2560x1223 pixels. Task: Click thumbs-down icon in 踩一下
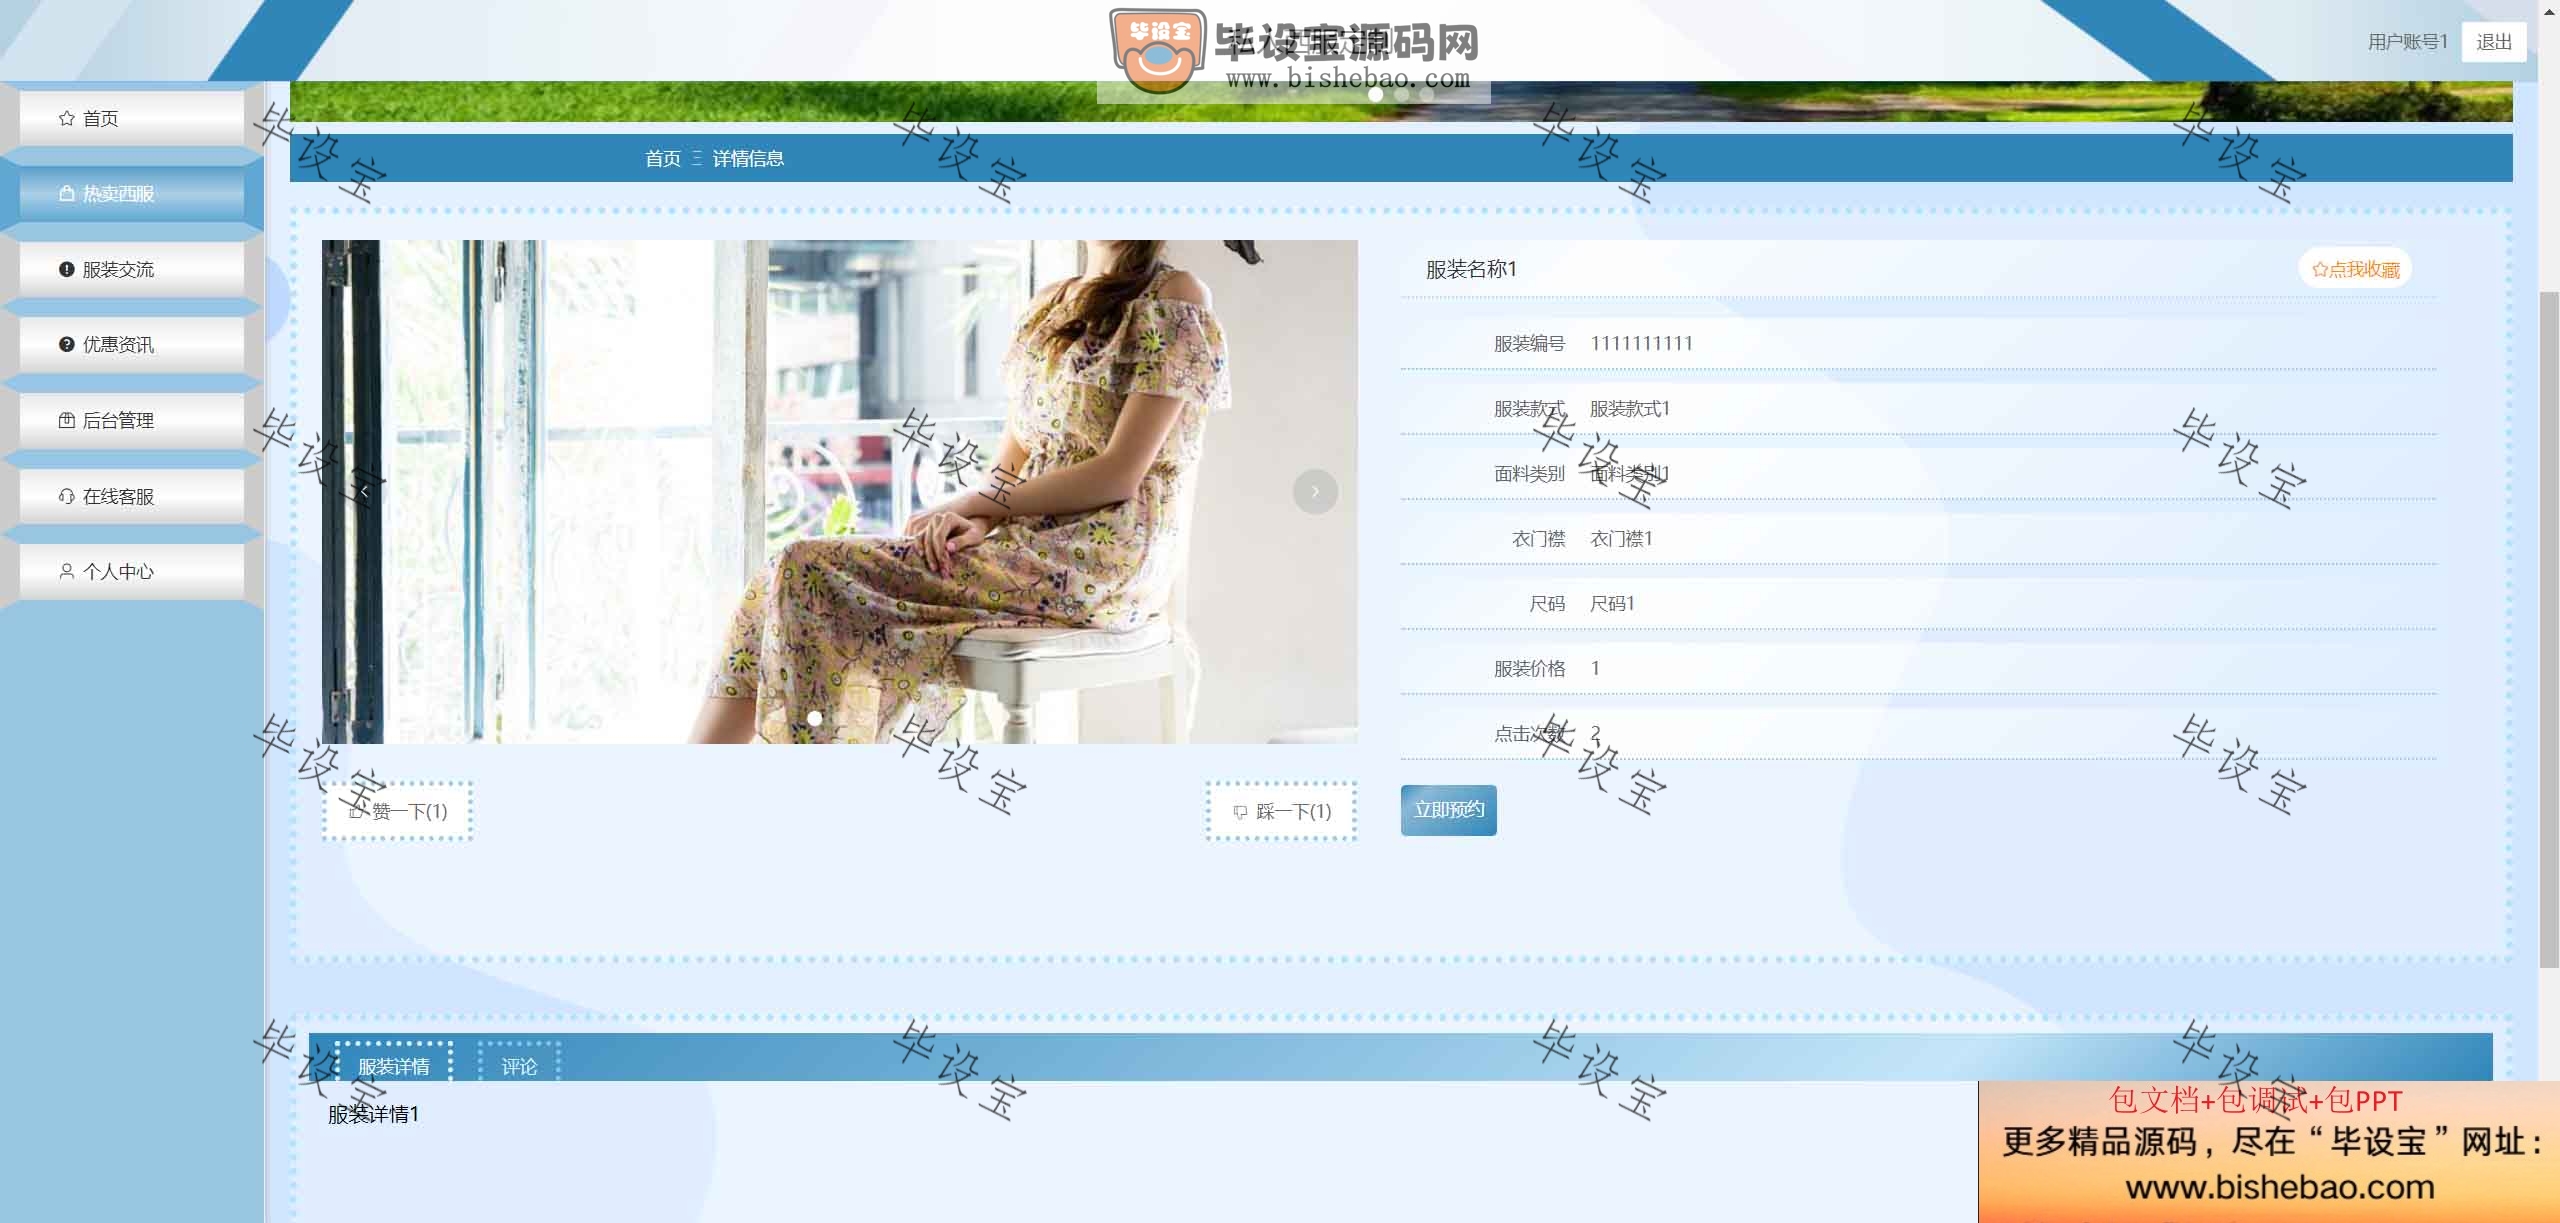click(x=1240, y=812)
